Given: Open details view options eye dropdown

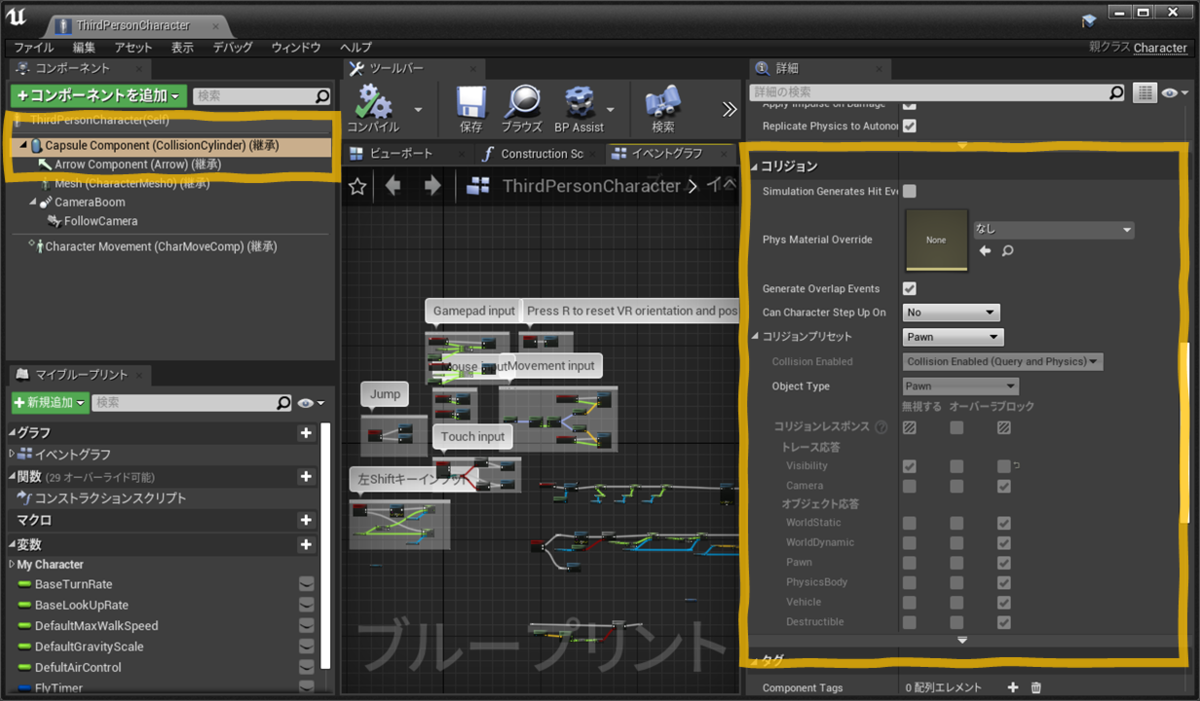Looking at the screenshot, I should tap(1175, 92).
